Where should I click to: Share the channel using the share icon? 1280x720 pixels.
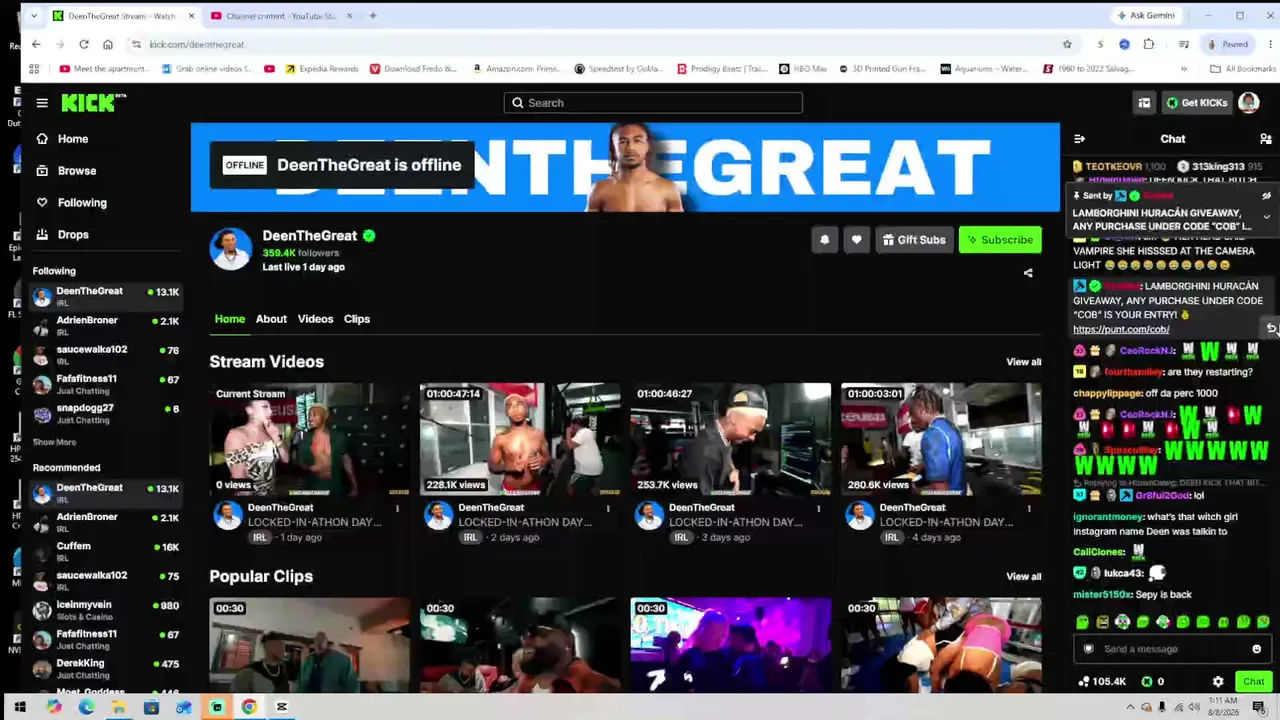pos(1028,273)
